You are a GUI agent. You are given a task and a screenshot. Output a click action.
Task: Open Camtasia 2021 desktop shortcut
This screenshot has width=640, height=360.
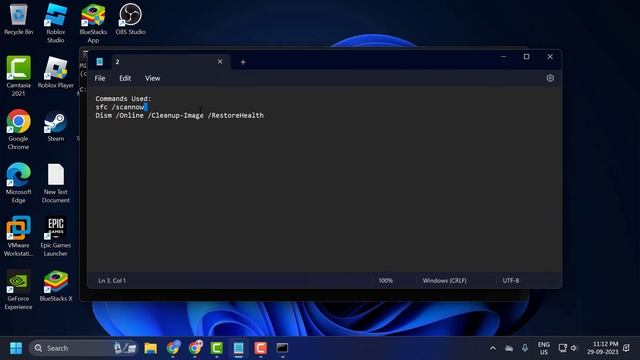pyautogui.click(x=18, y=76)
